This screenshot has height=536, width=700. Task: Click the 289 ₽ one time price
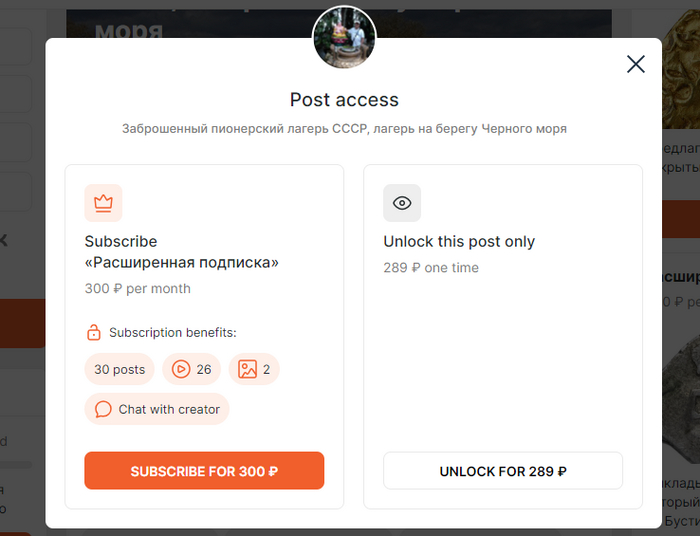(431, 268)
